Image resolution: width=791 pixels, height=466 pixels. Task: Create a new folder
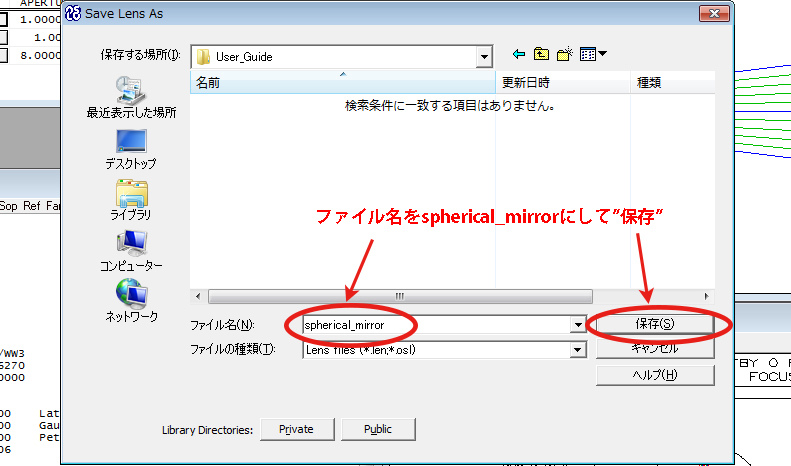point(565,55)
